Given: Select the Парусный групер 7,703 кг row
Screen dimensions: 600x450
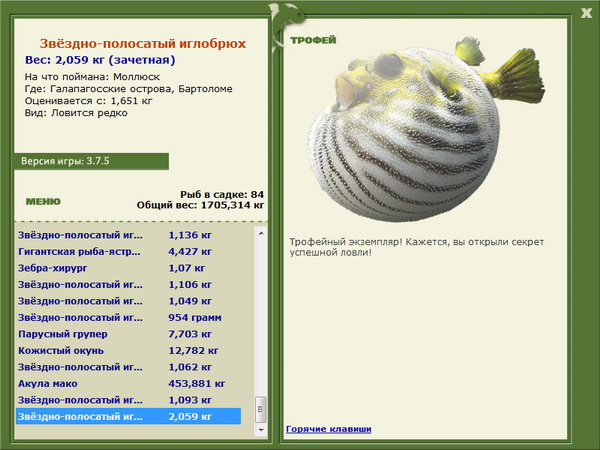Looking at the screenshot, I should point(128,334).
